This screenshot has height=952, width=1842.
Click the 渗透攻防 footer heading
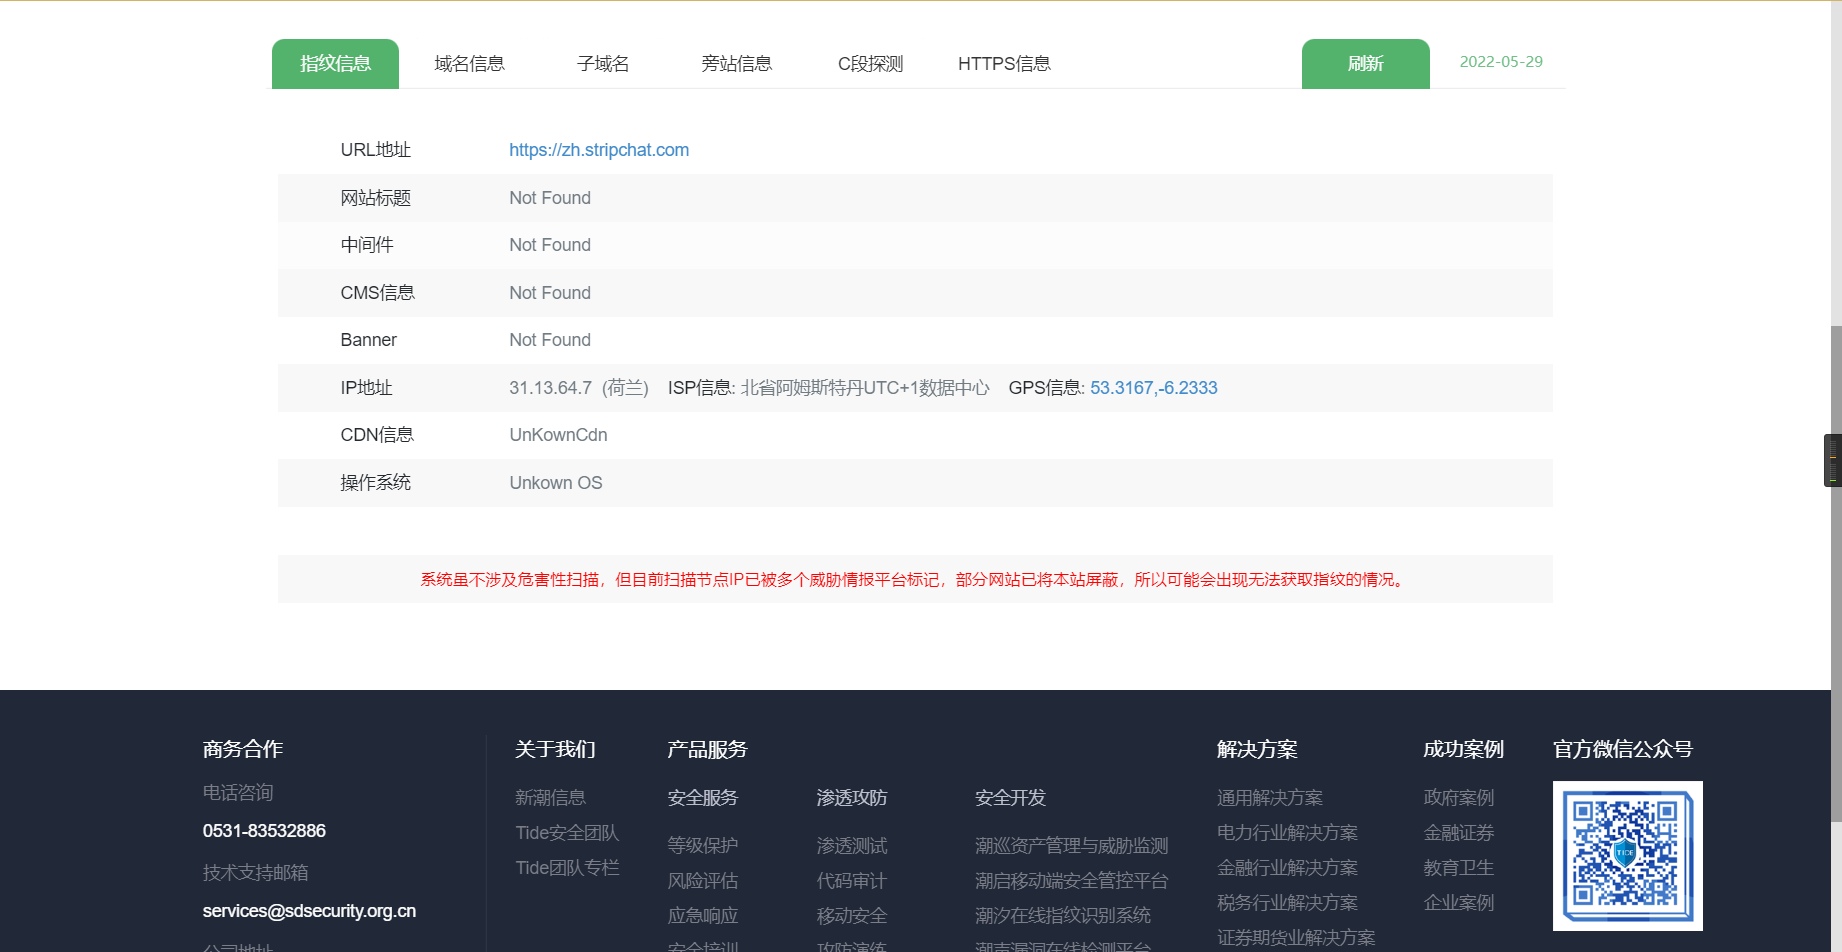tap(852, 798)
